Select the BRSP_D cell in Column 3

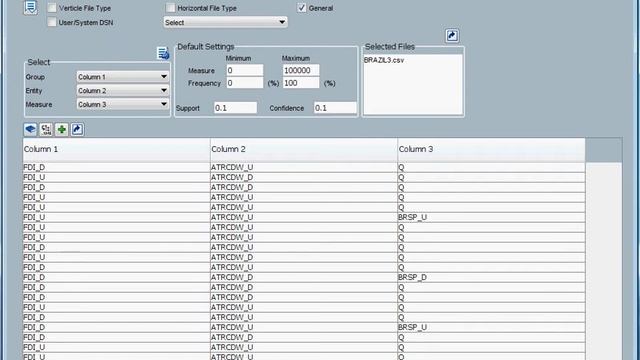point(491,278)
